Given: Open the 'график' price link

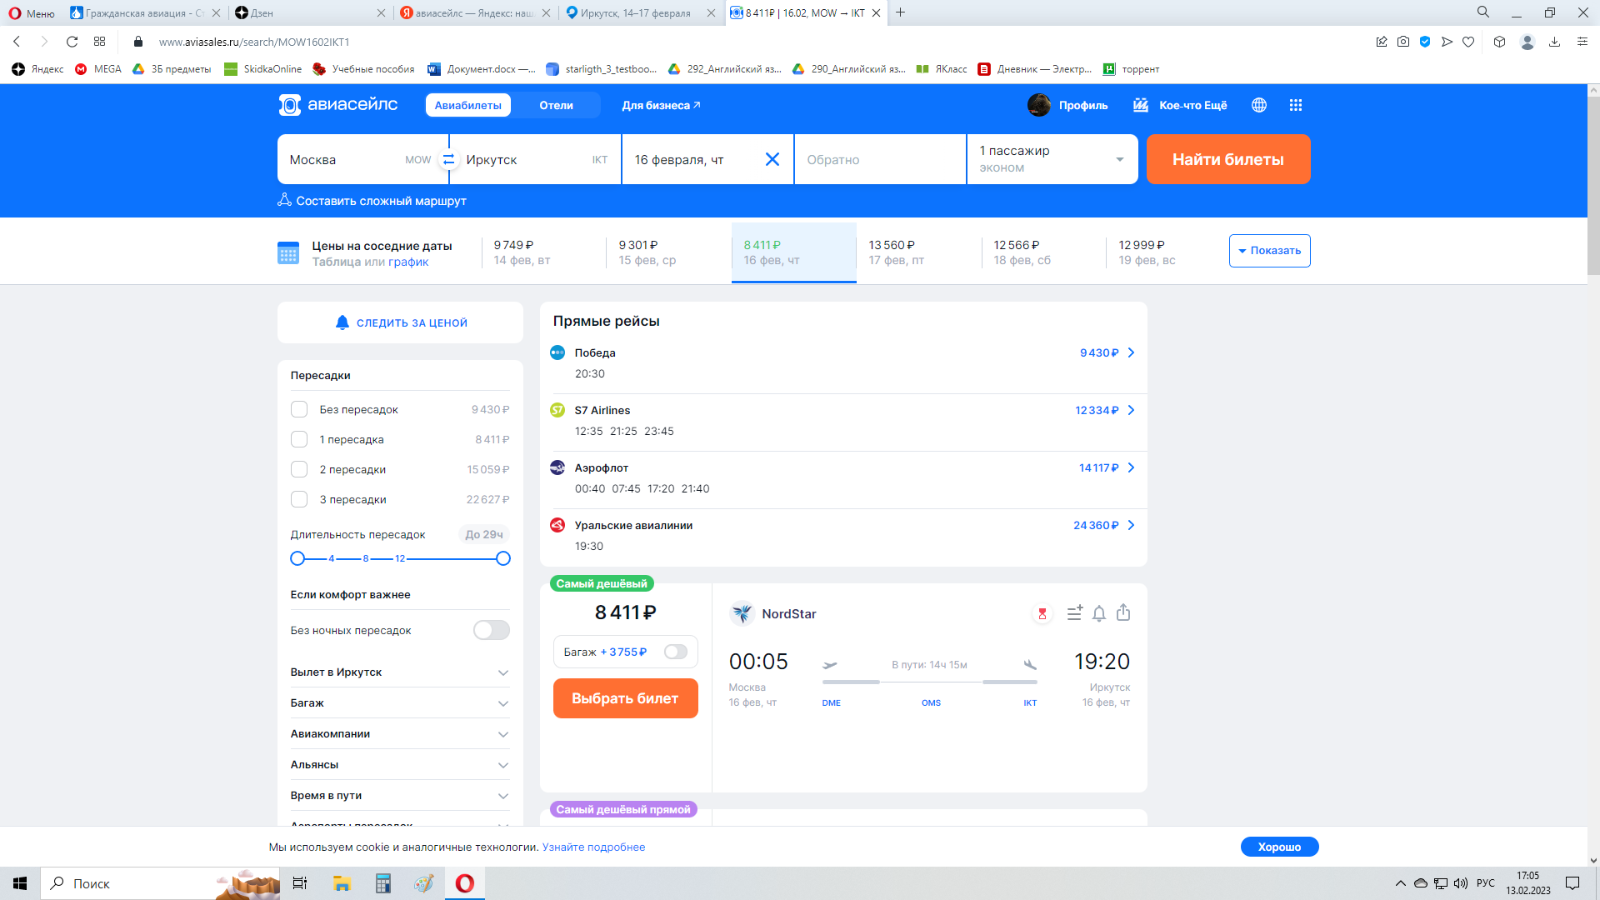Looking at the screenshot, I should point(408,262).
